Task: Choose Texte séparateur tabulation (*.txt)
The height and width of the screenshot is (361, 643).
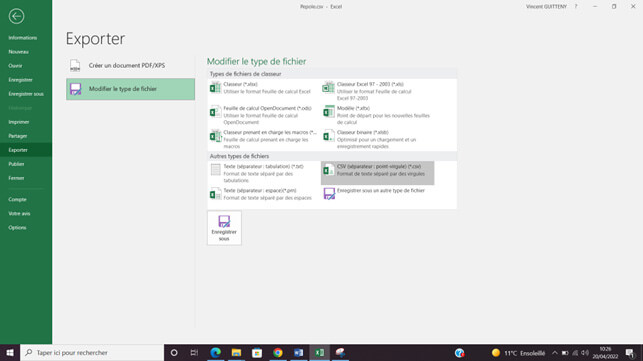Action: (x=264, y=173)
